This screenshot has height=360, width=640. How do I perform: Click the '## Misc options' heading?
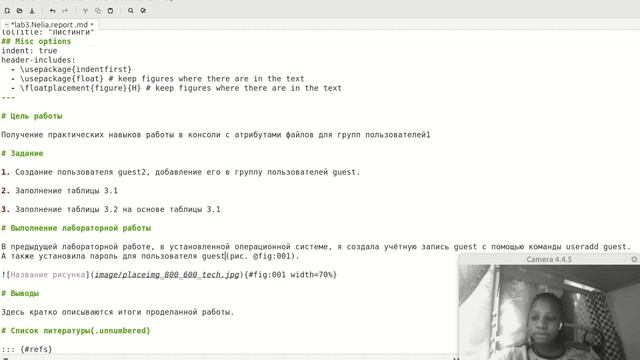point(36,41)
